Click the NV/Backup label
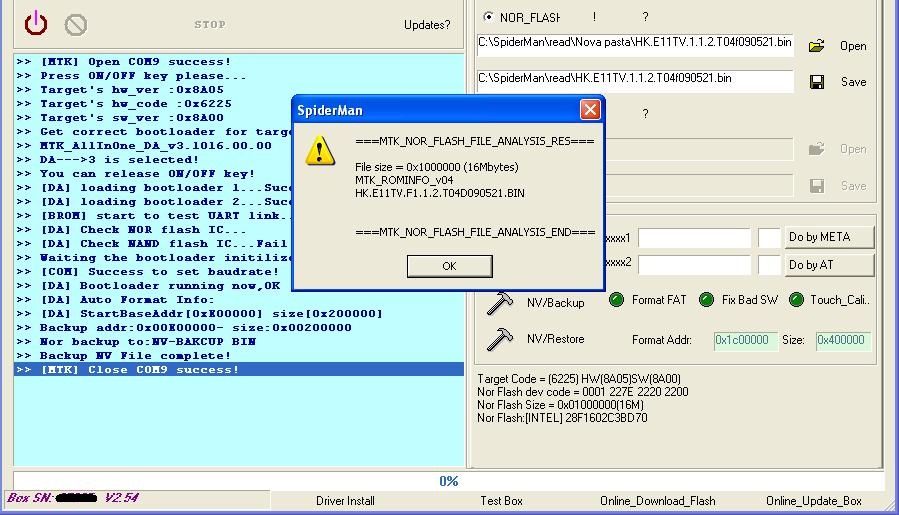The image size is (899, 515). [556, 303]
